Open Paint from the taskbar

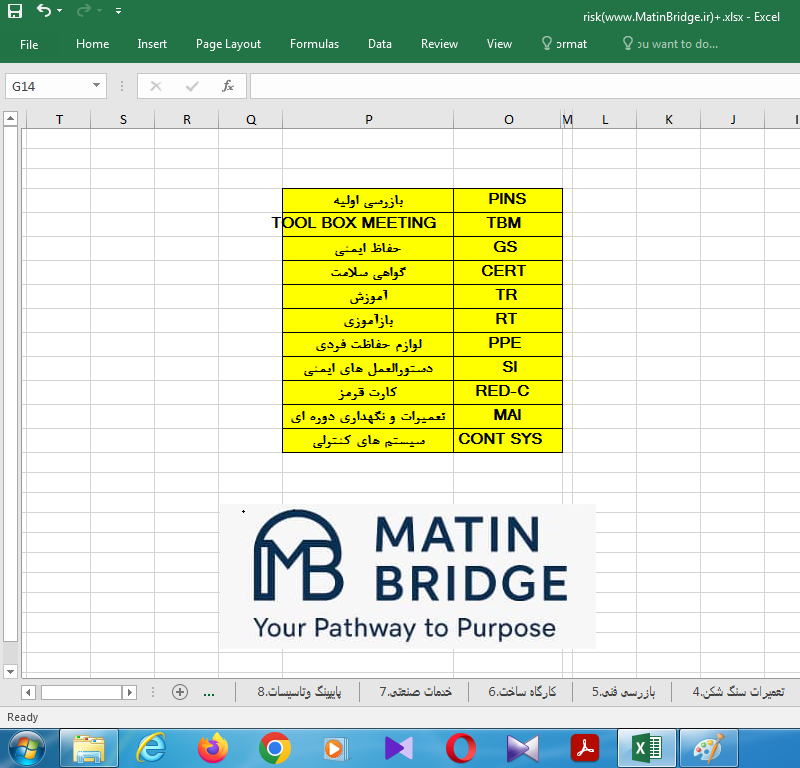pyautogui.click(x=708, y=747)
